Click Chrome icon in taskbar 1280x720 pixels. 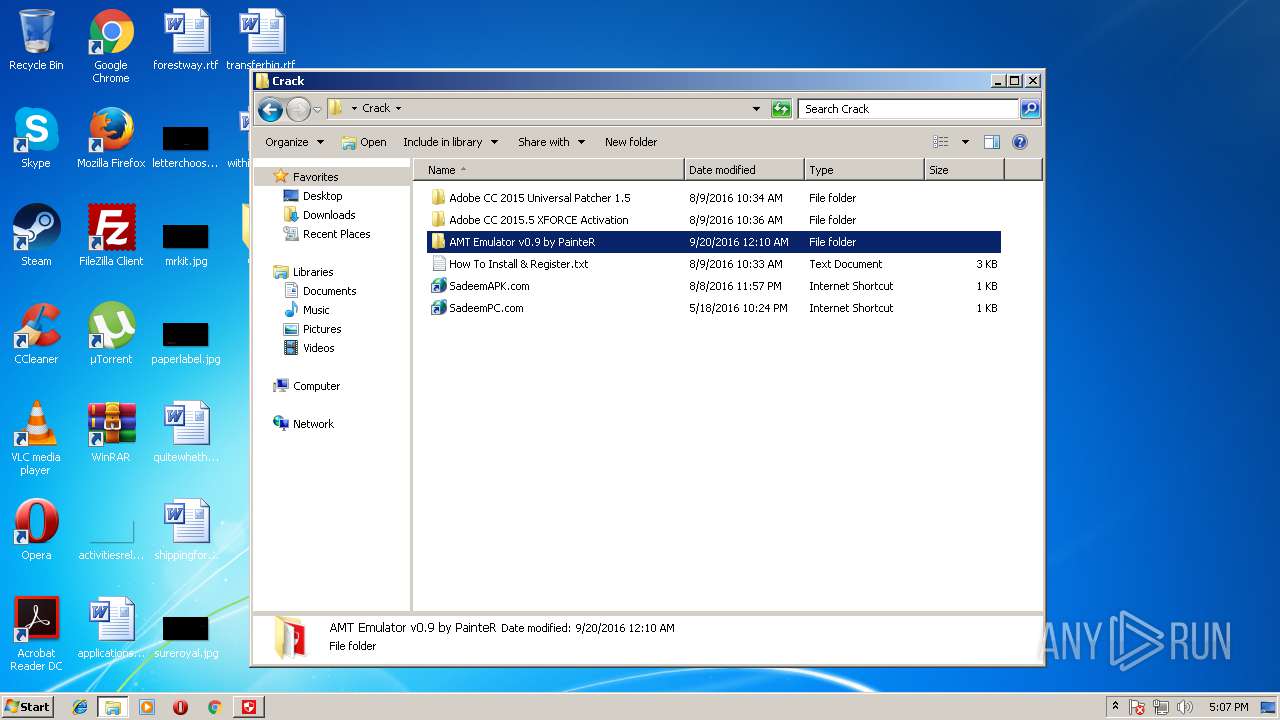[214, 707]
